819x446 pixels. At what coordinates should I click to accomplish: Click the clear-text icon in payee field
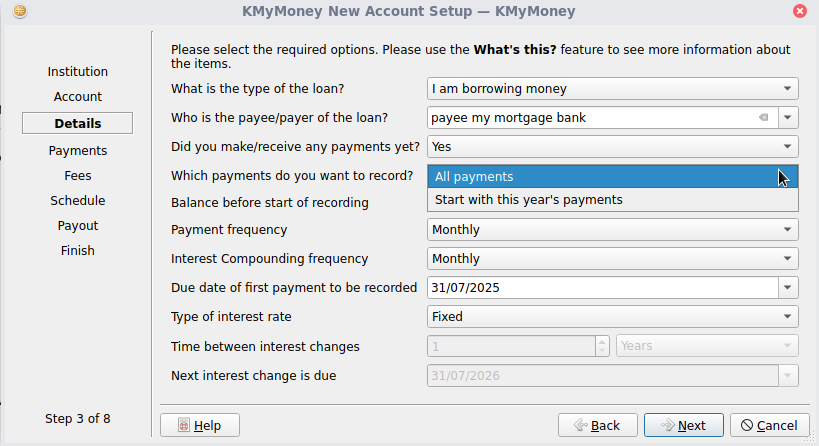point(763,117)
